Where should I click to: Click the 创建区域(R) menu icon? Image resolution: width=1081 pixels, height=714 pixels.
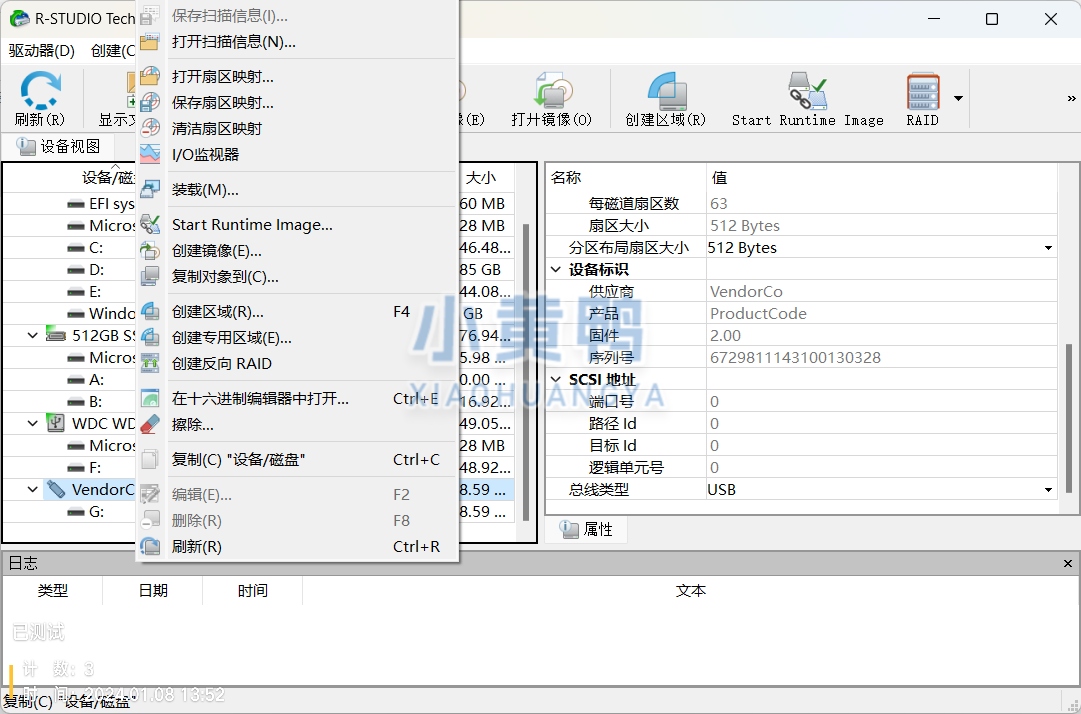[x=150, y=312]
